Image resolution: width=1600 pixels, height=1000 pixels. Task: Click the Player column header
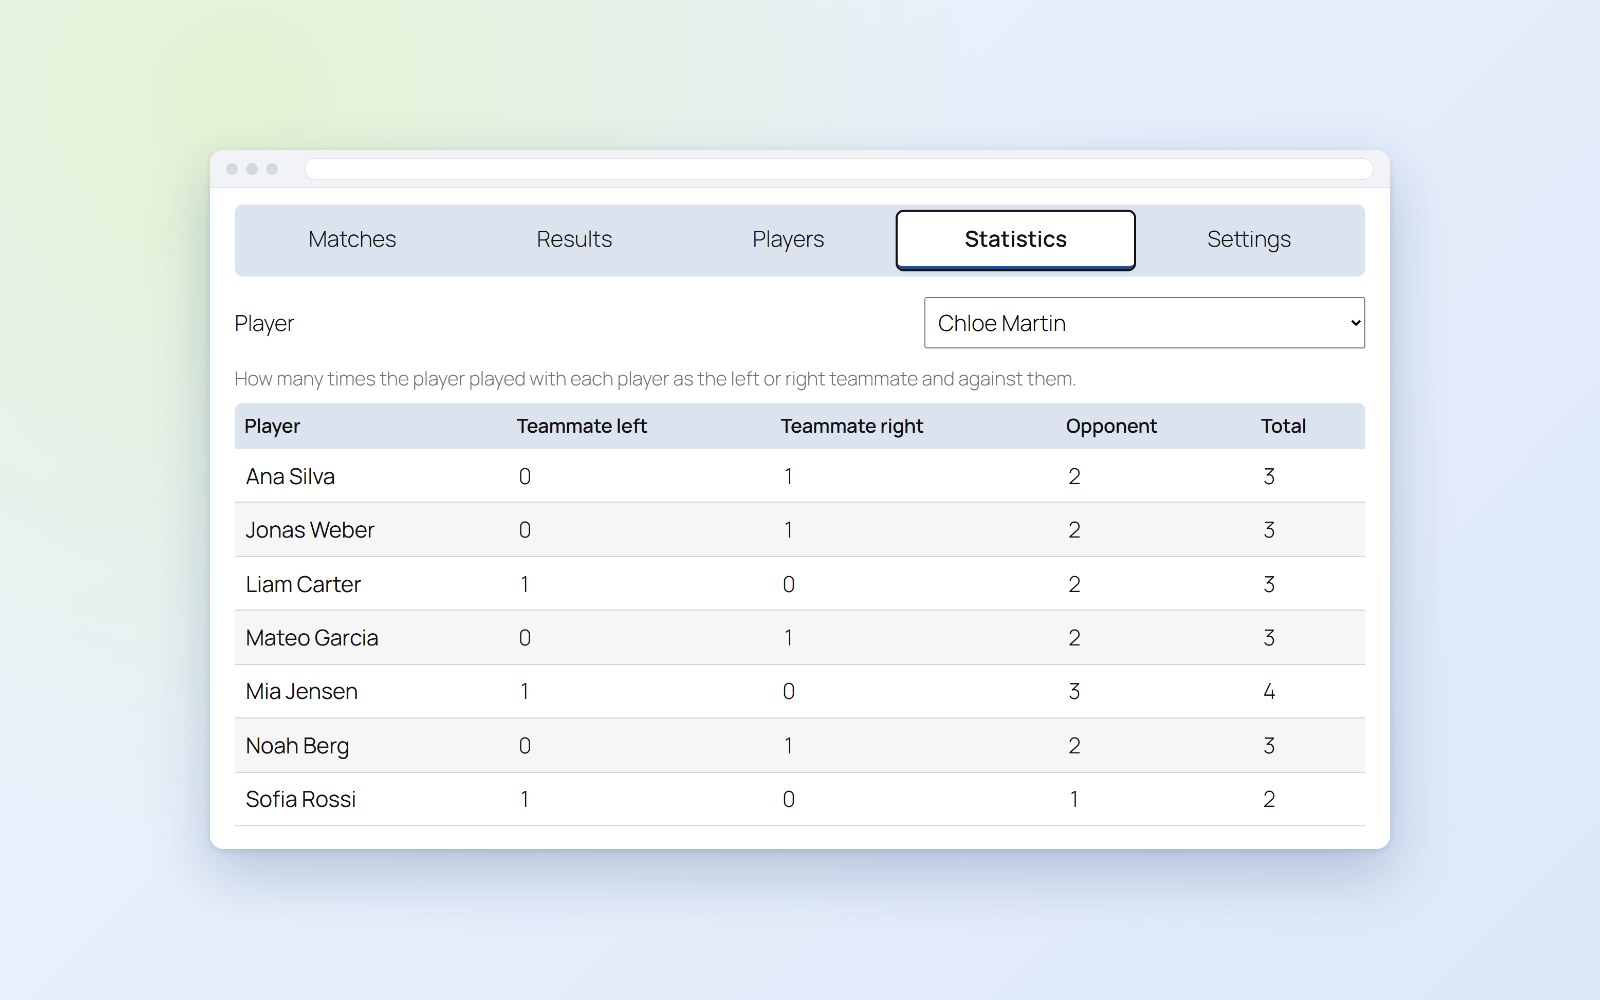272,426
